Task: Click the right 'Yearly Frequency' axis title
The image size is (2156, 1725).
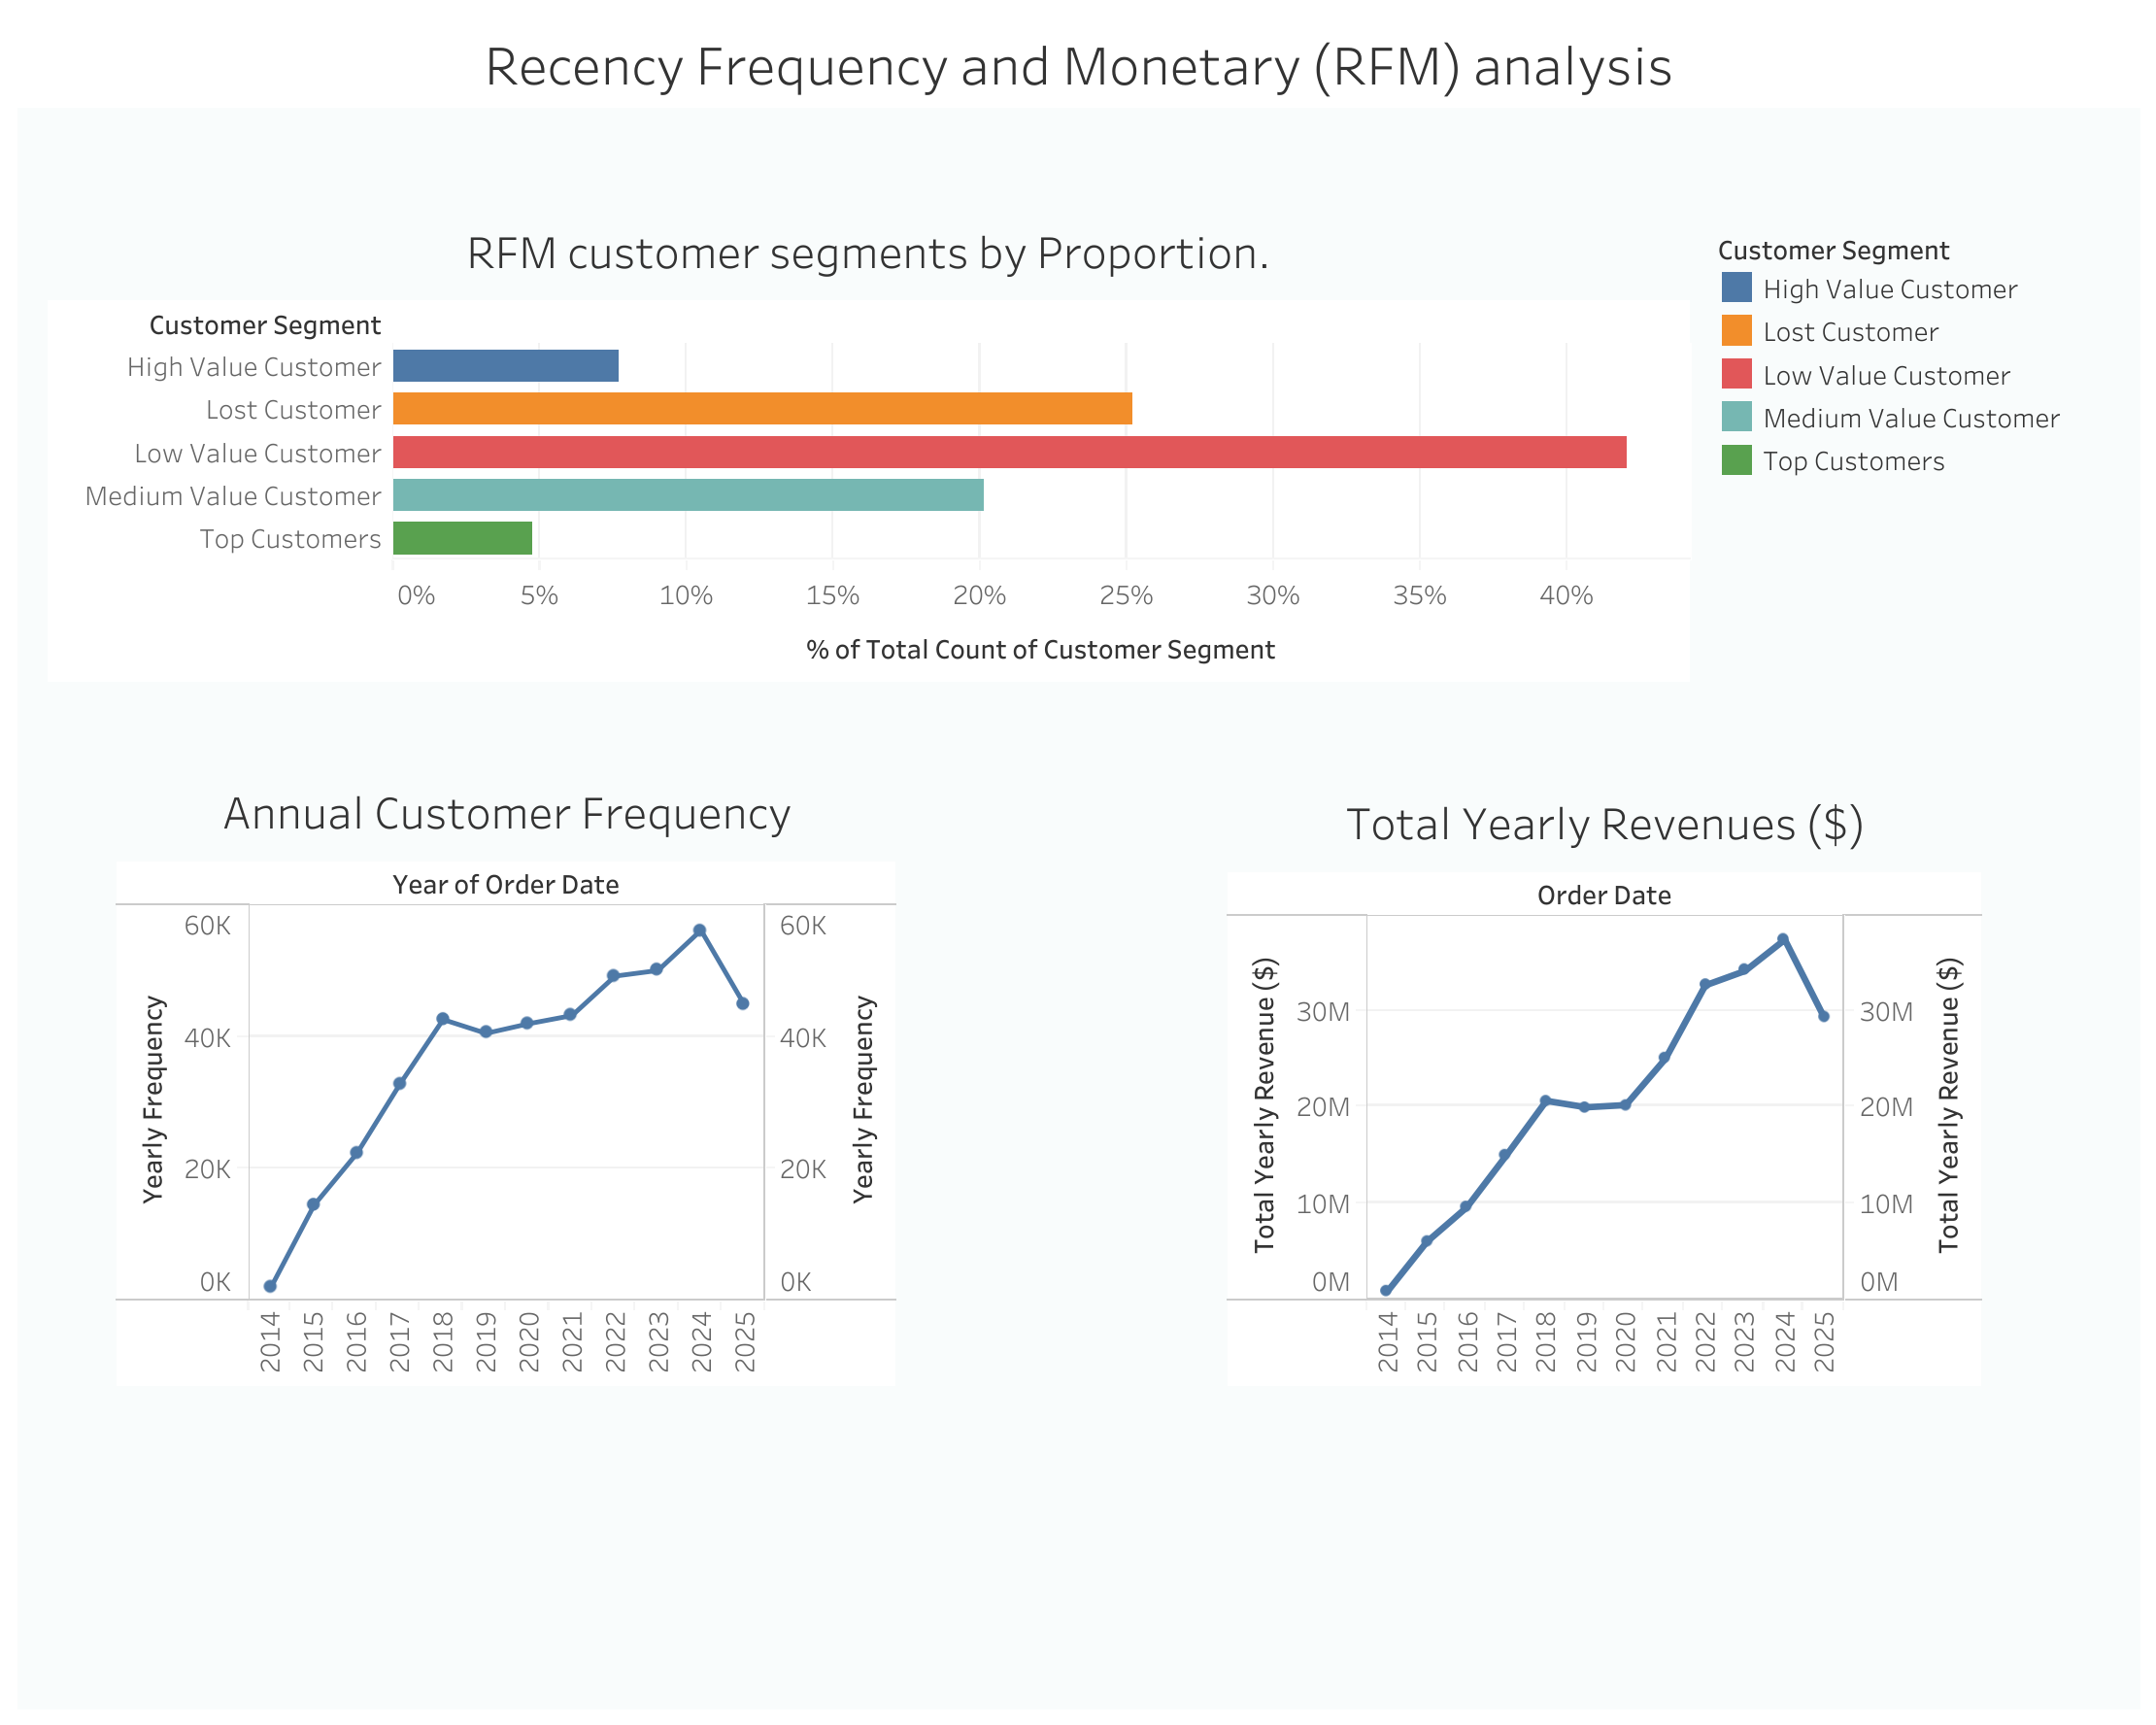Action: 863,1099
